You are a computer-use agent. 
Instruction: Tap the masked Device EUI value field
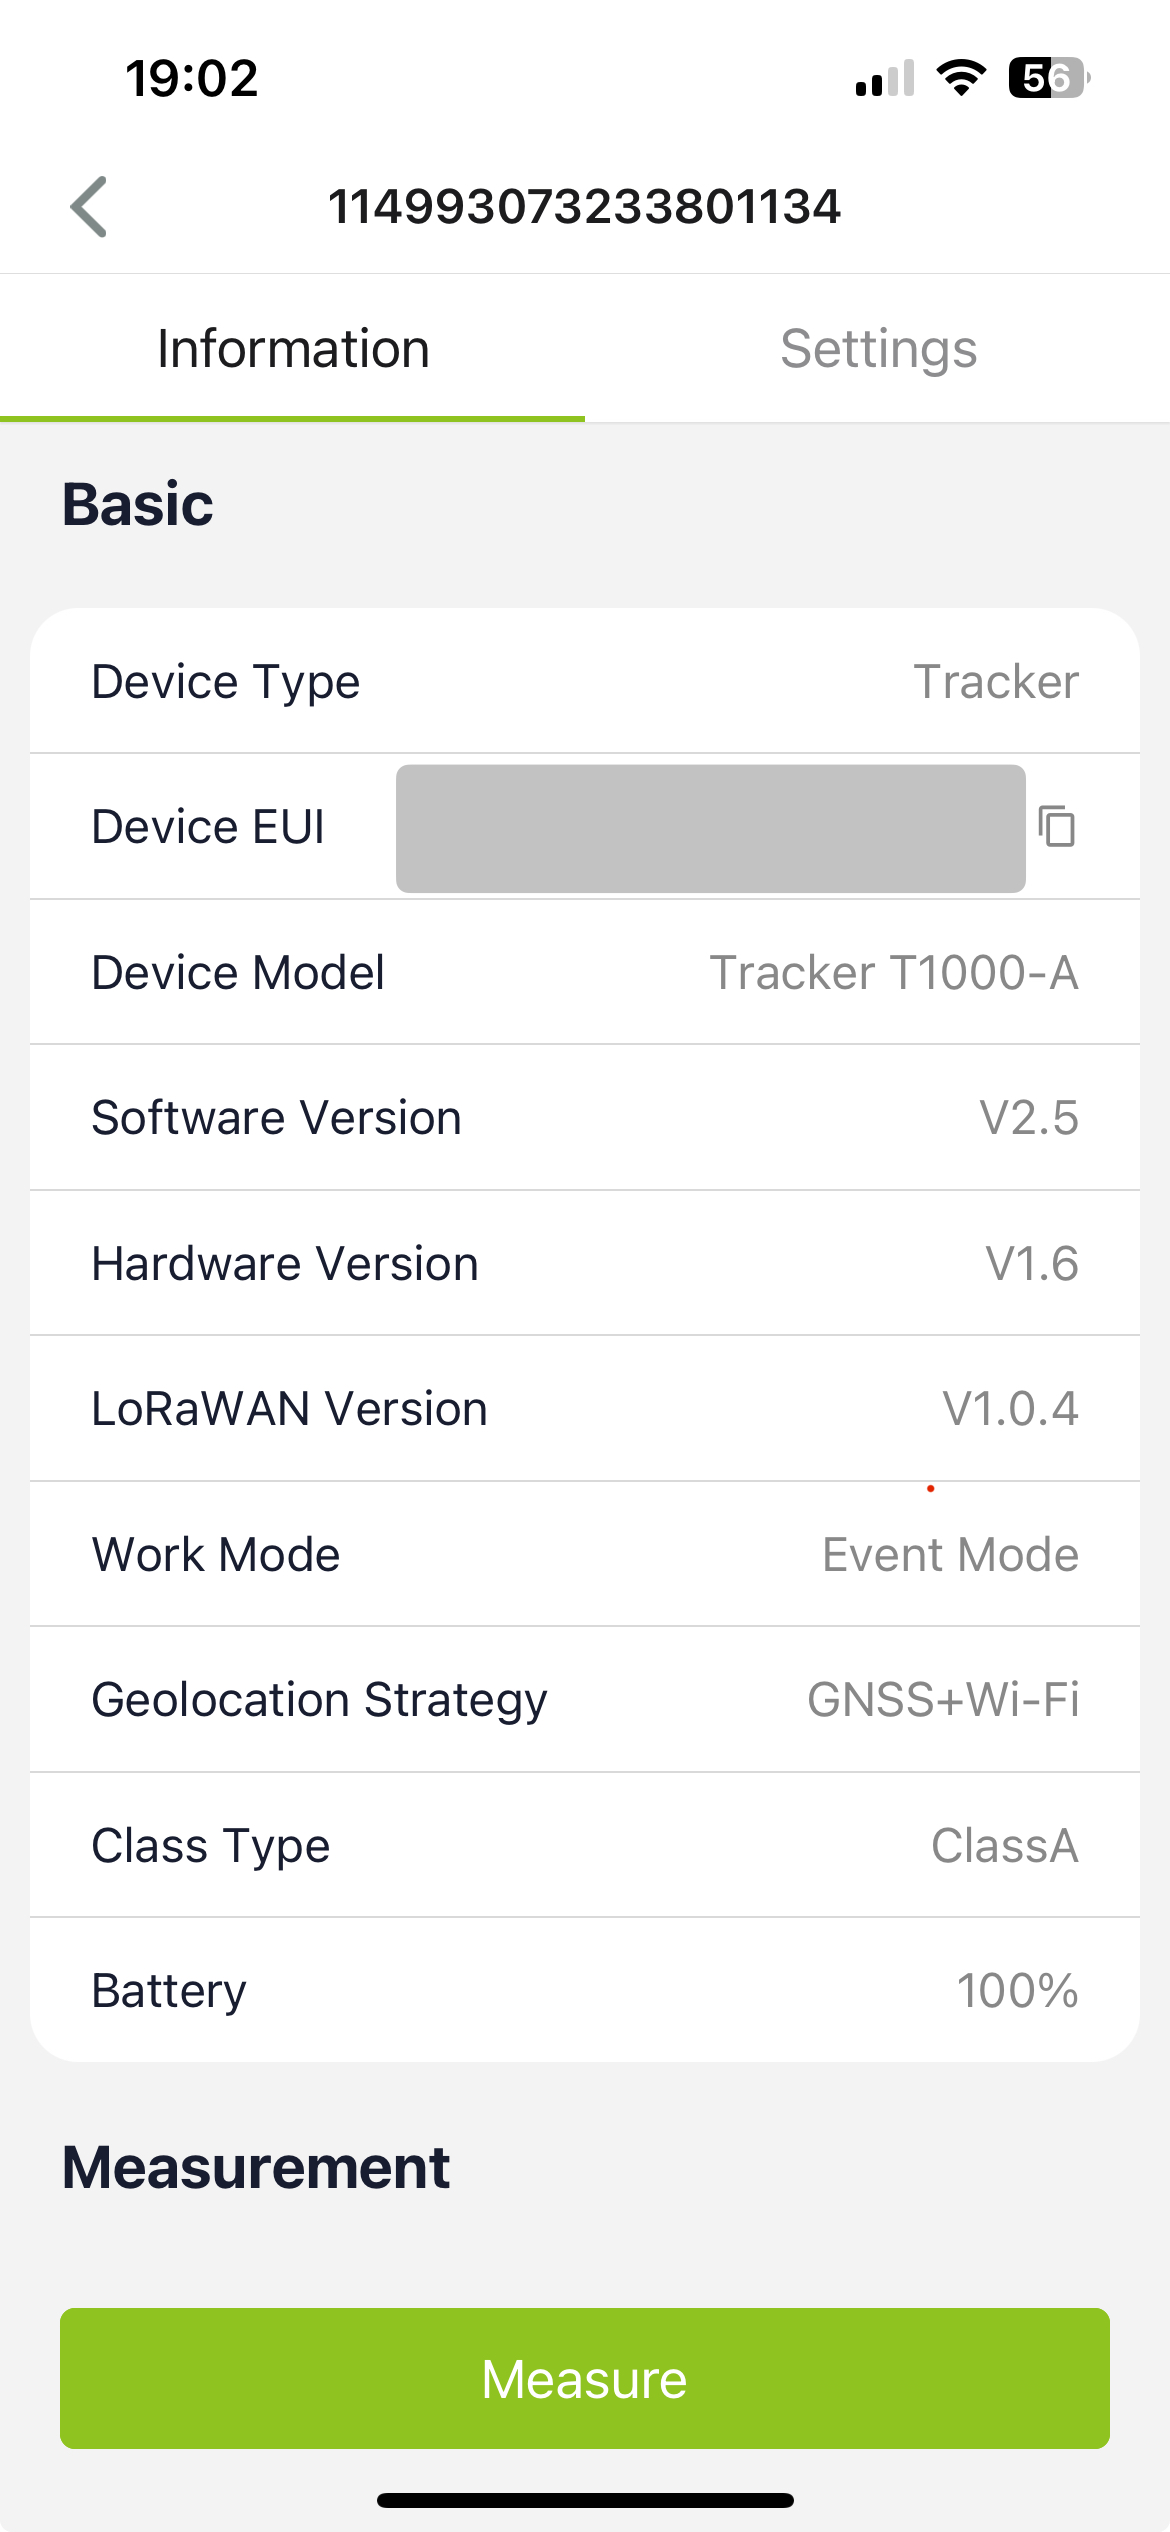pos(711,828)
